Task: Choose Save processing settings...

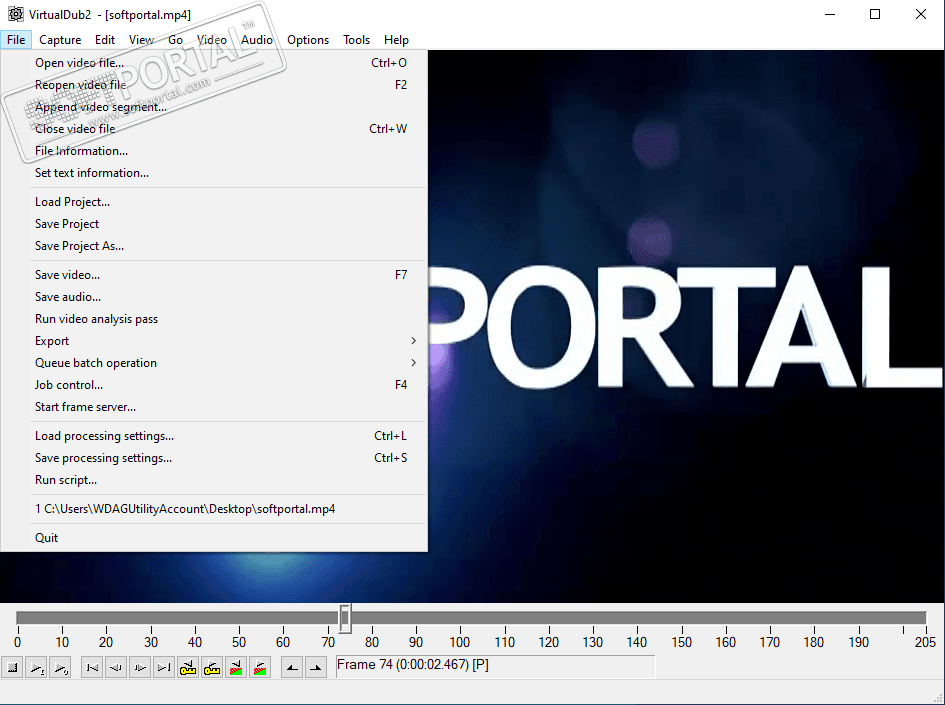Action: pos(214,458)
